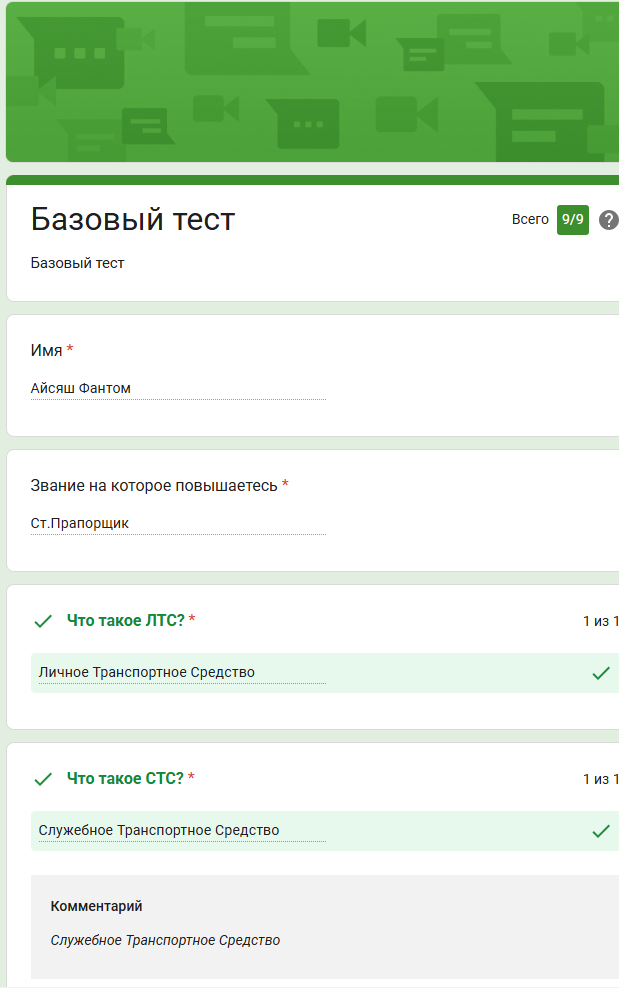This screenshot has width=619, height=988.
Task: Click the checkmark right of the 'Служебное Транспортное Средство' answer
Action: 600,831
